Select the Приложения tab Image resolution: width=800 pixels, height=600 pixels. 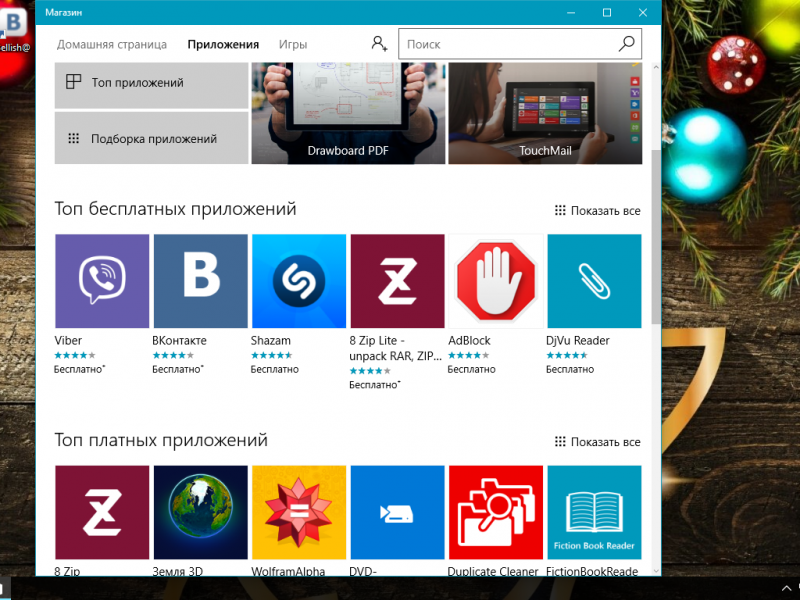pos(223,44)
